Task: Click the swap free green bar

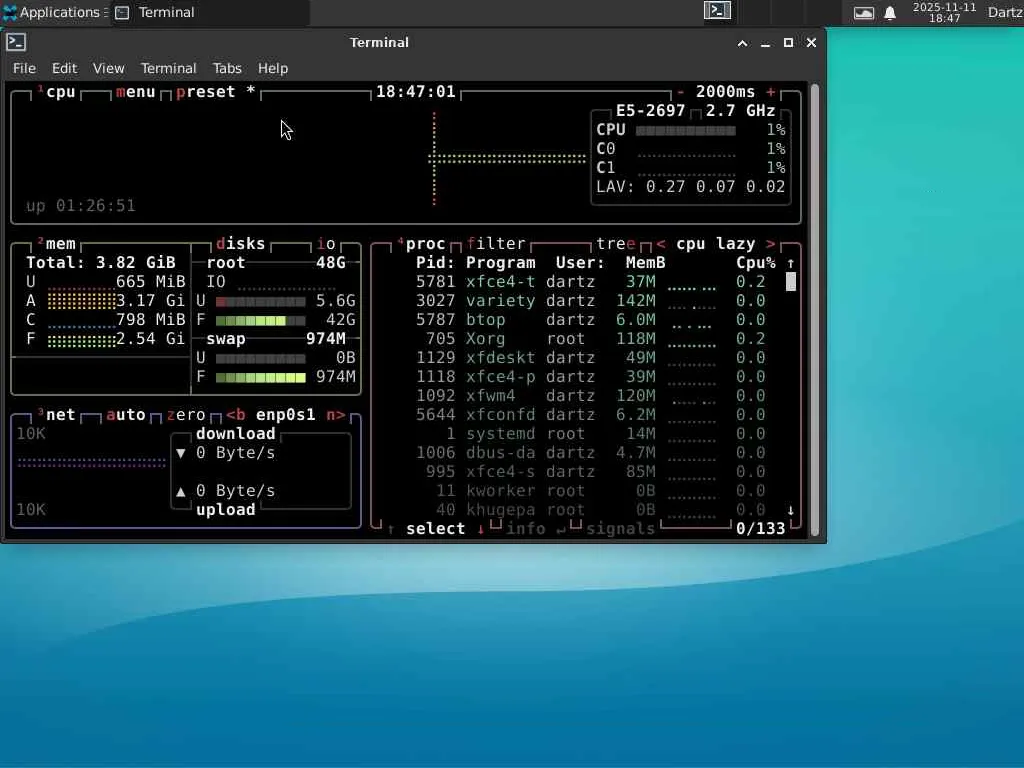Action: tap(261, 377)
